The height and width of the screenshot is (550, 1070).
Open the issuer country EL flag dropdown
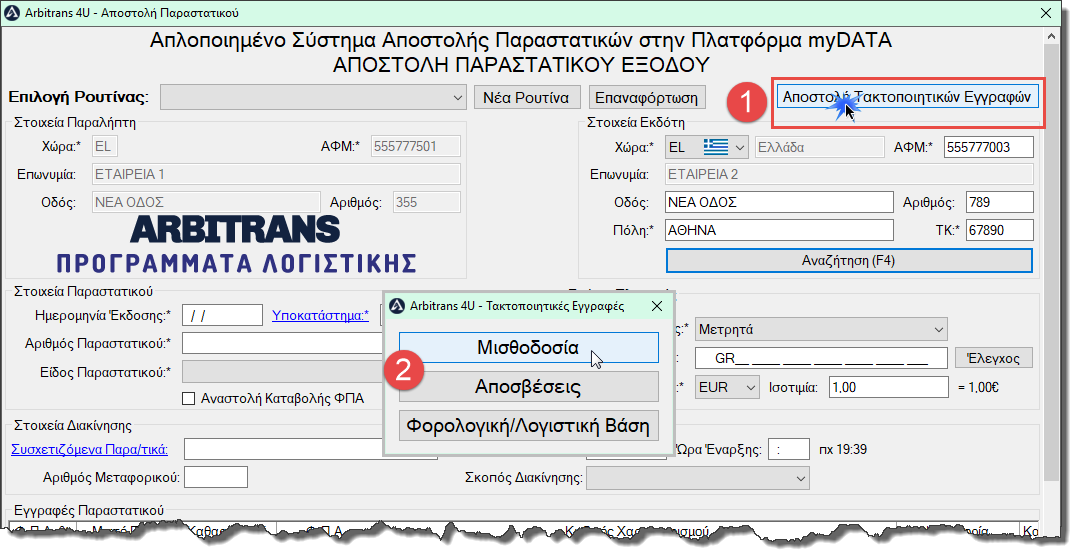click(707, 147)
